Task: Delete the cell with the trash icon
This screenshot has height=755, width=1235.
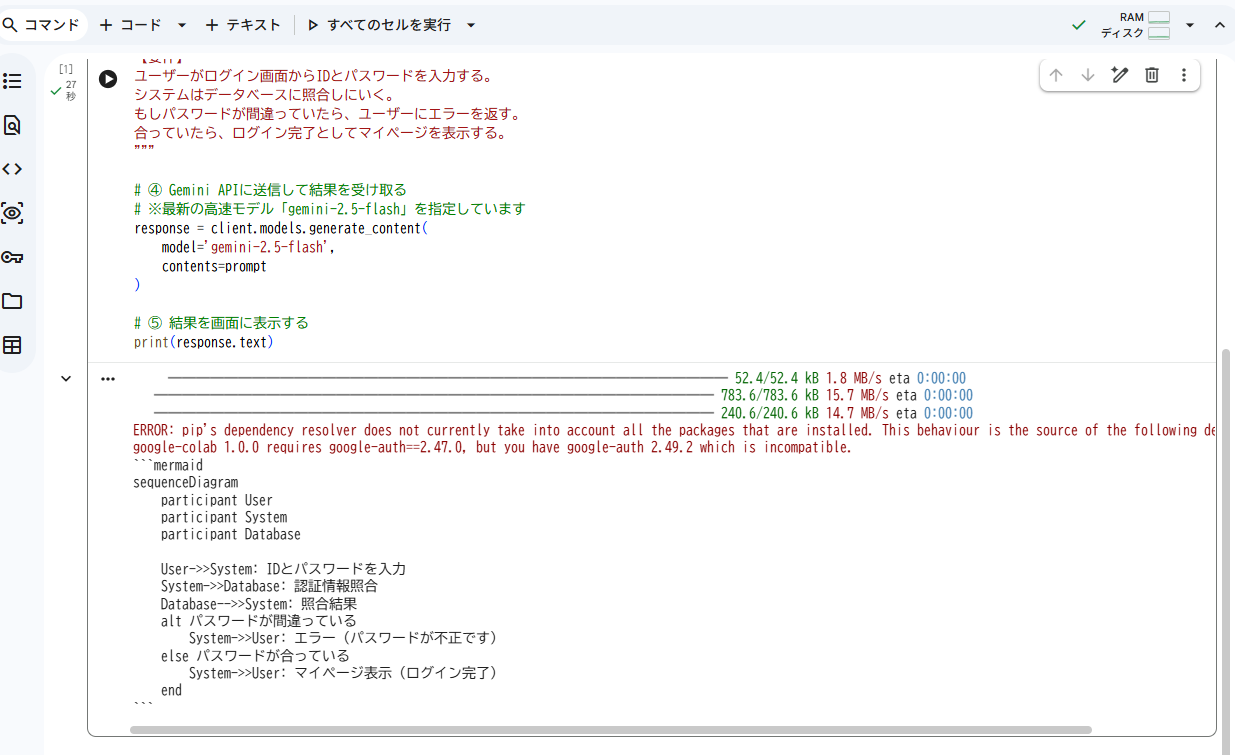Action: (1152, 75)
